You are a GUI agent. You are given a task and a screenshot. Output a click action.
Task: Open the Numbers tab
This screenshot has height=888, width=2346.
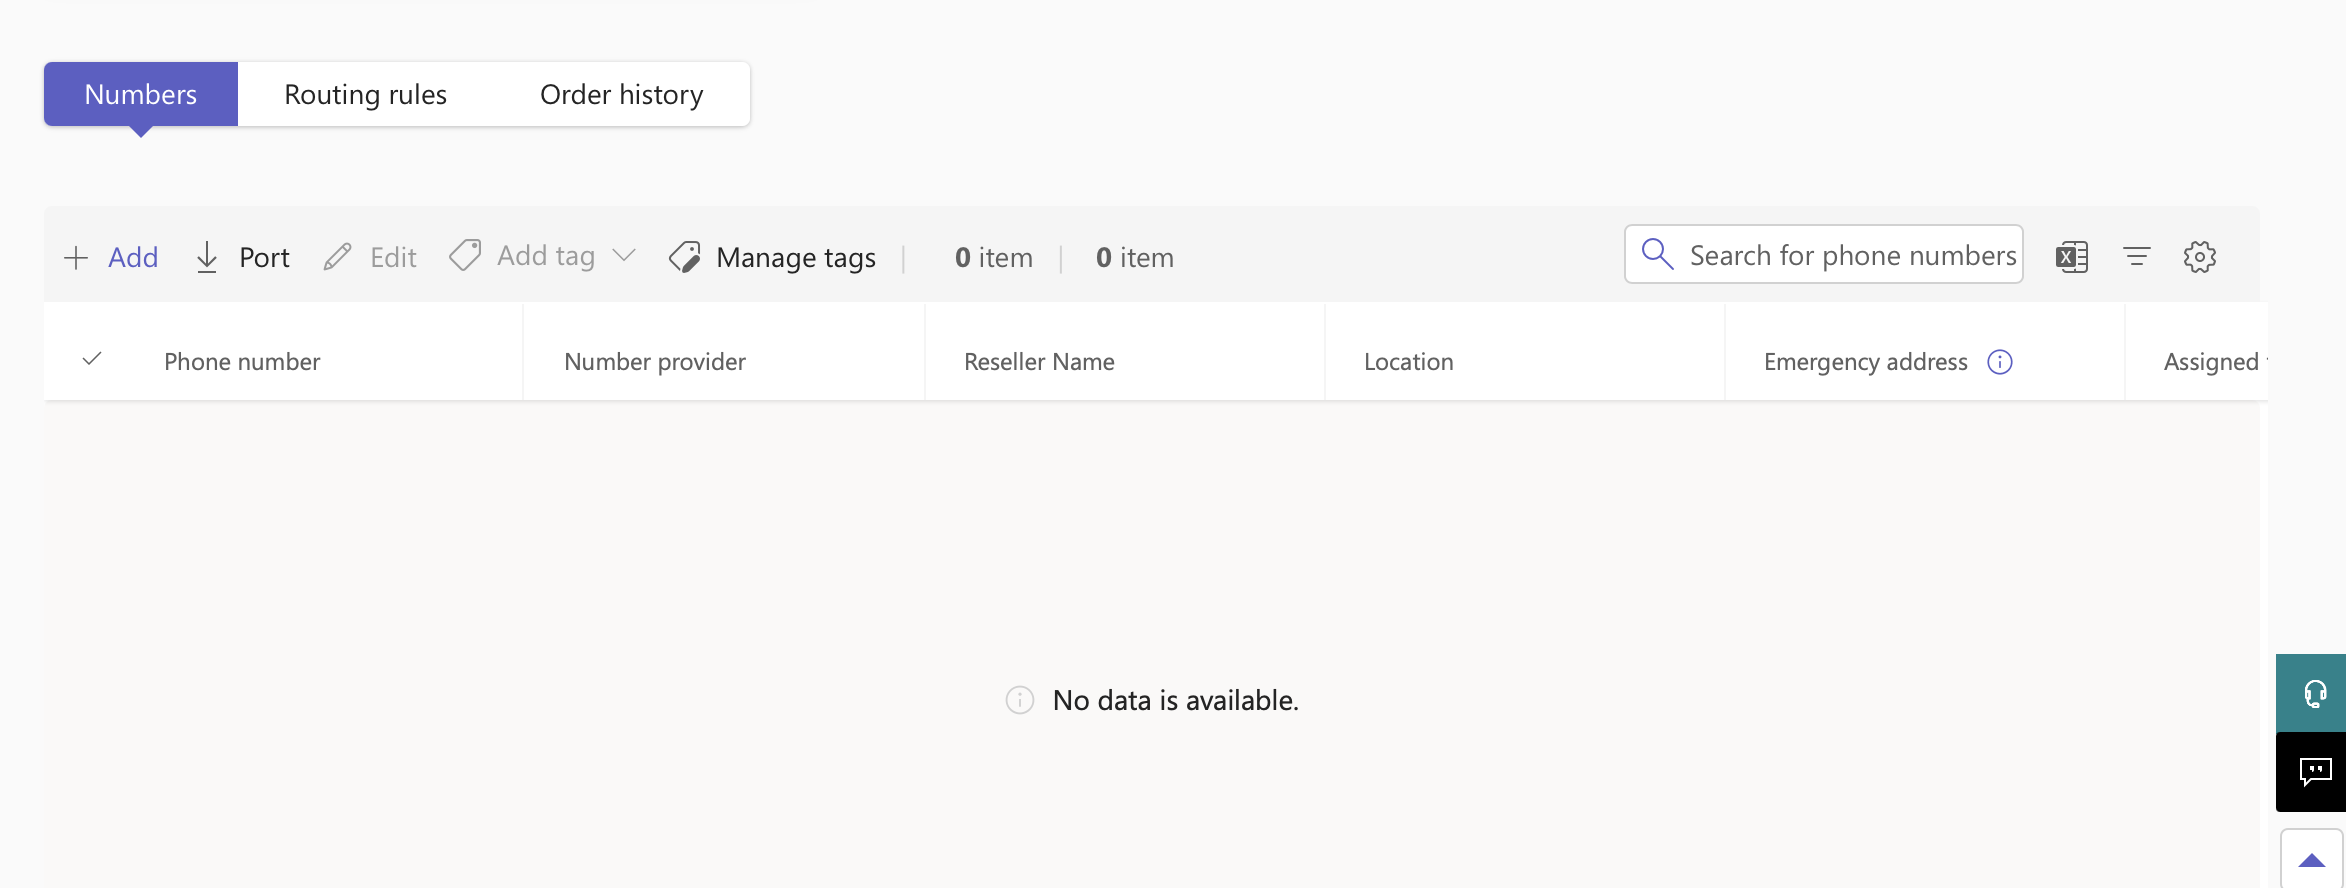click(x=141, y=94)
